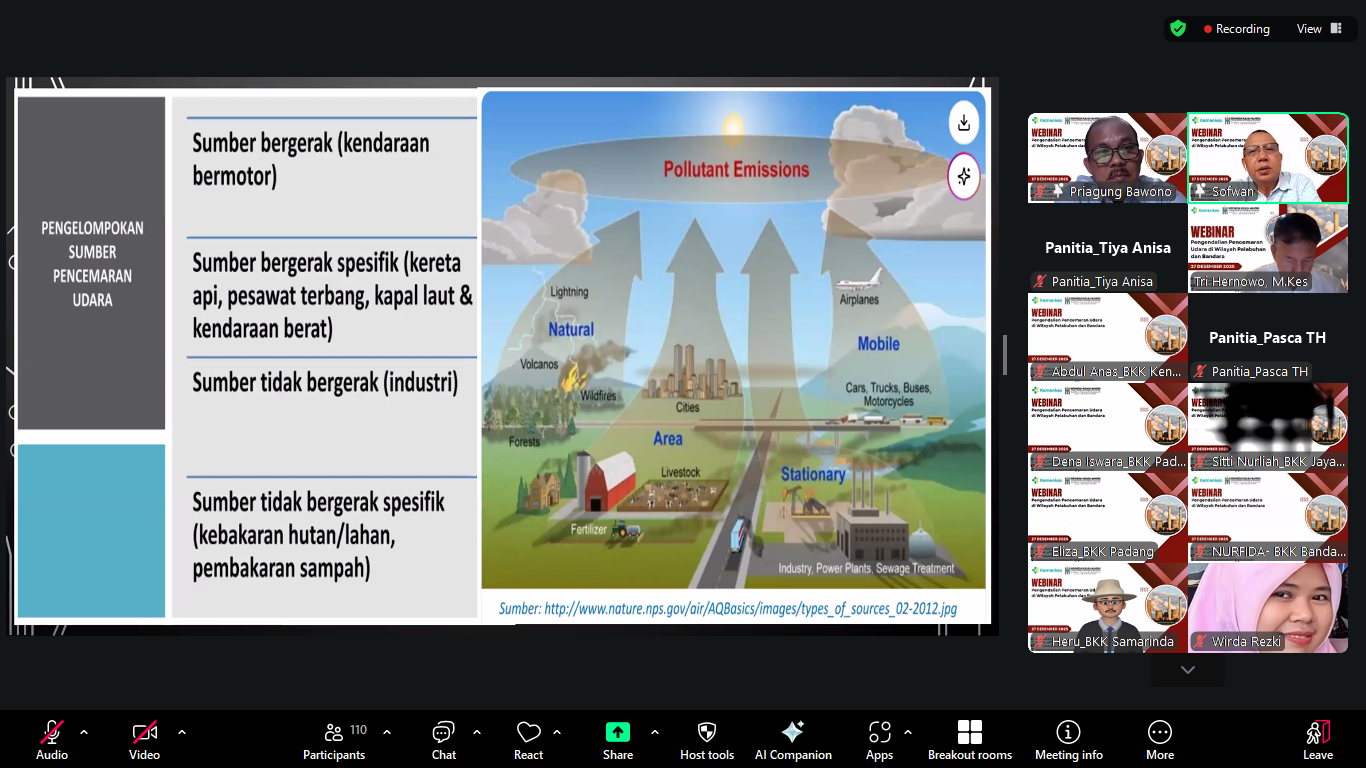Screen dimensions: 1366x768
Task: Select Sitti Nurliah_BKK participant tile
Action: tap(1268, 428)
